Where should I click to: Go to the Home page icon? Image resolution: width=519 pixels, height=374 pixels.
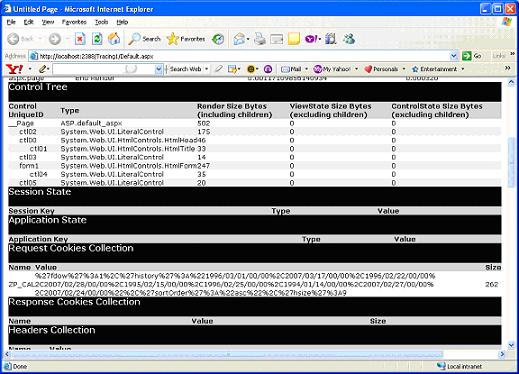click(114, 39)
